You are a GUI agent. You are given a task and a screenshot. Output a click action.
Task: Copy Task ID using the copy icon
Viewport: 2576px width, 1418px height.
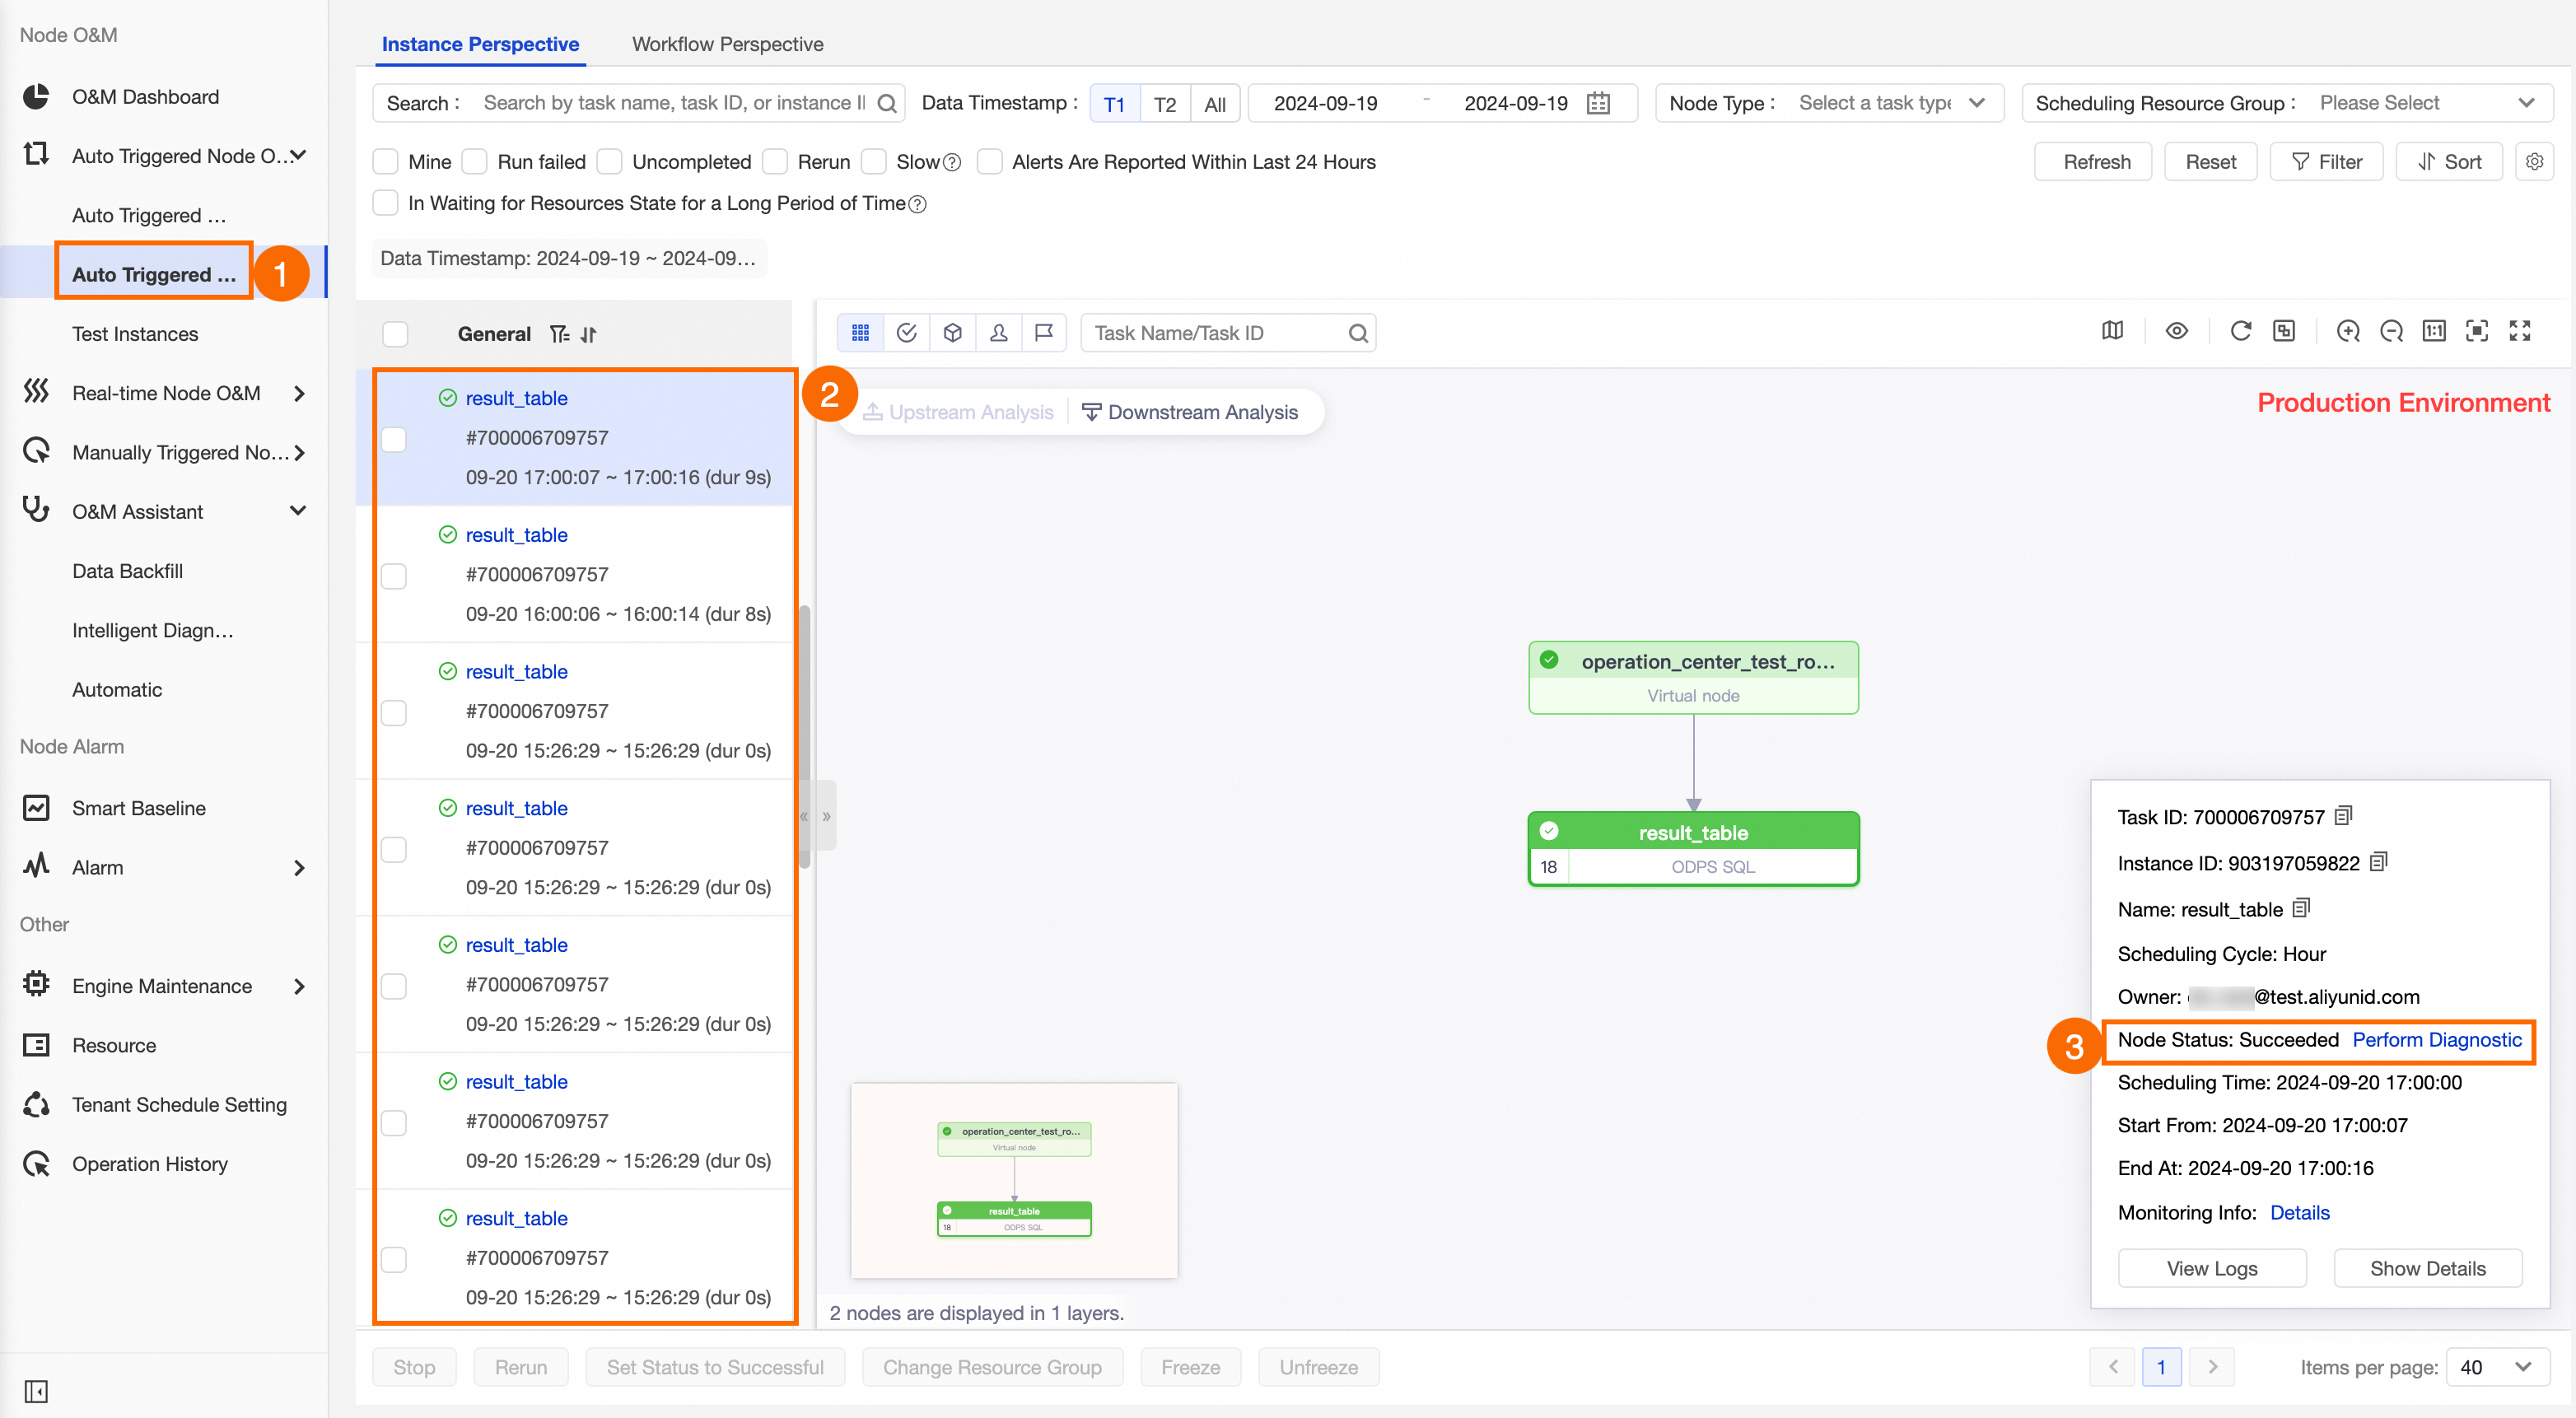pos(2343,816)
